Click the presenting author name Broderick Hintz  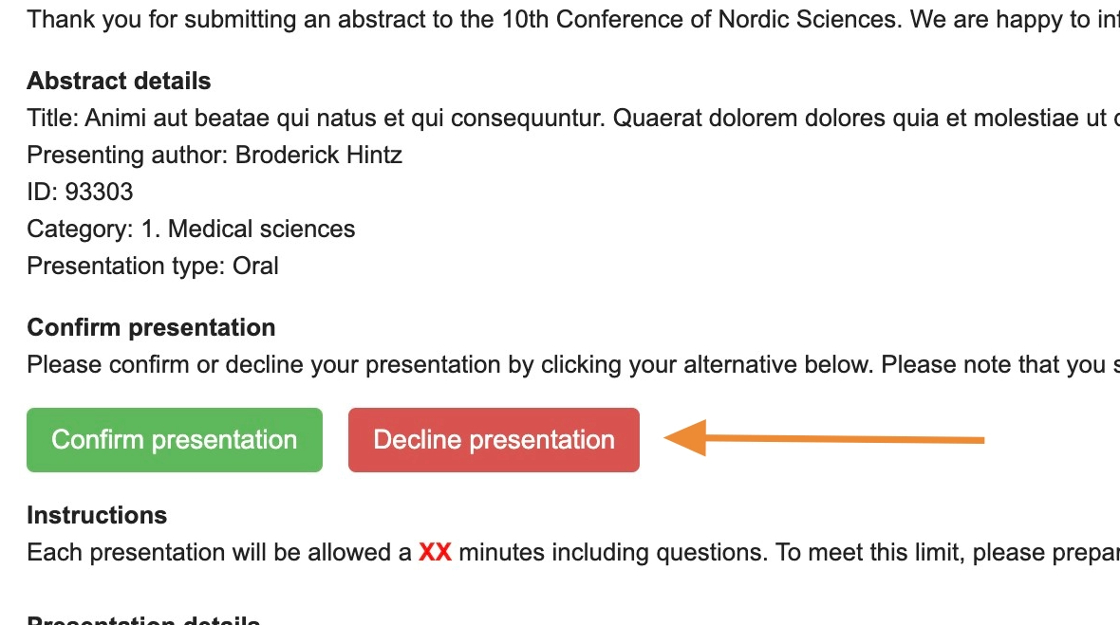319,155
